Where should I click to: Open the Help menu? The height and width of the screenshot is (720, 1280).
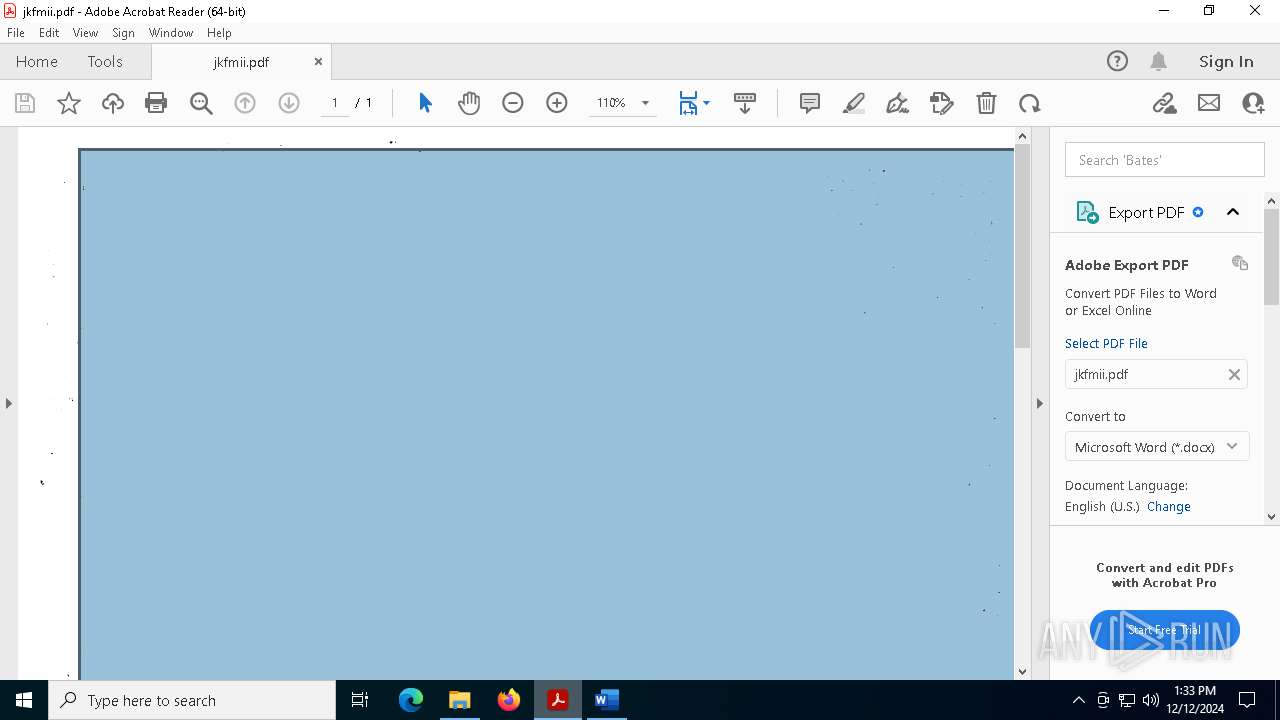pos(219,33)
